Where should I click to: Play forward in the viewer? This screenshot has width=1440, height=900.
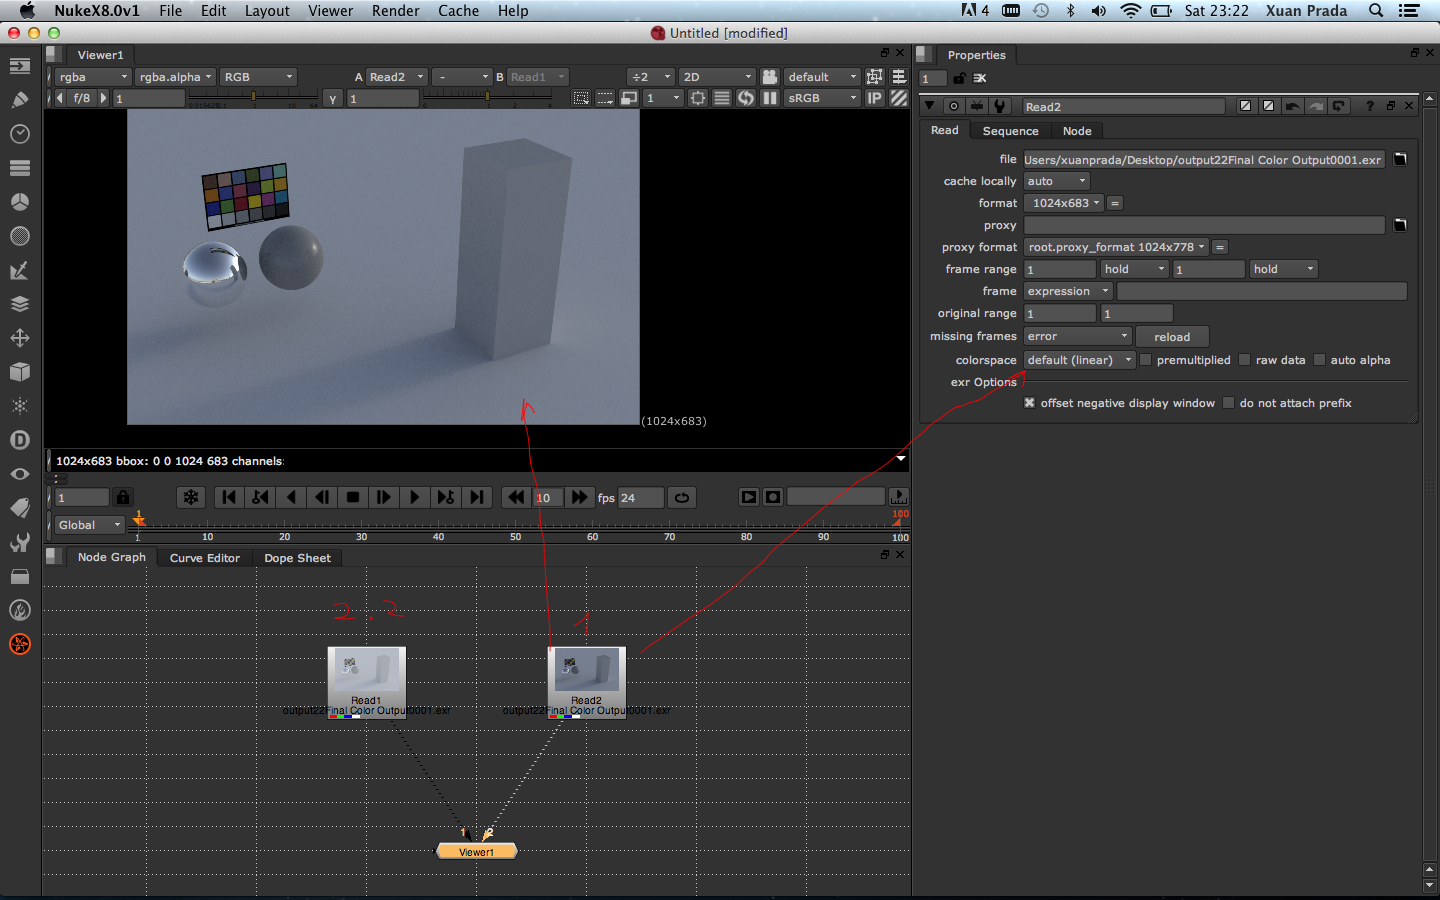pyautogui.click(x=415, y=497)
